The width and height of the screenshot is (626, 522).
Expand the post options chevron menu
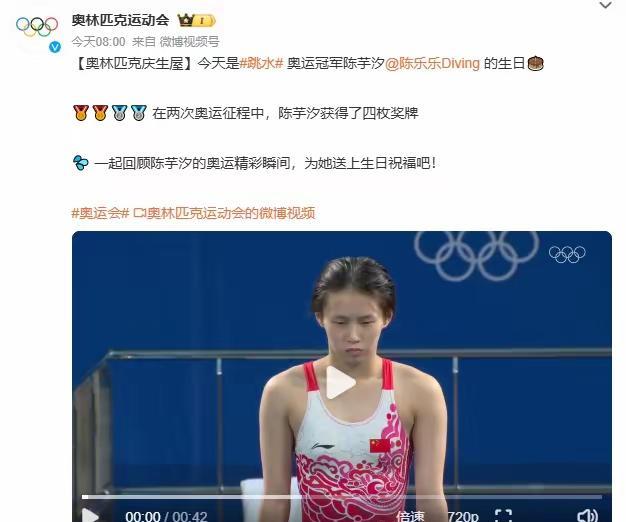[x=606, y=5]
